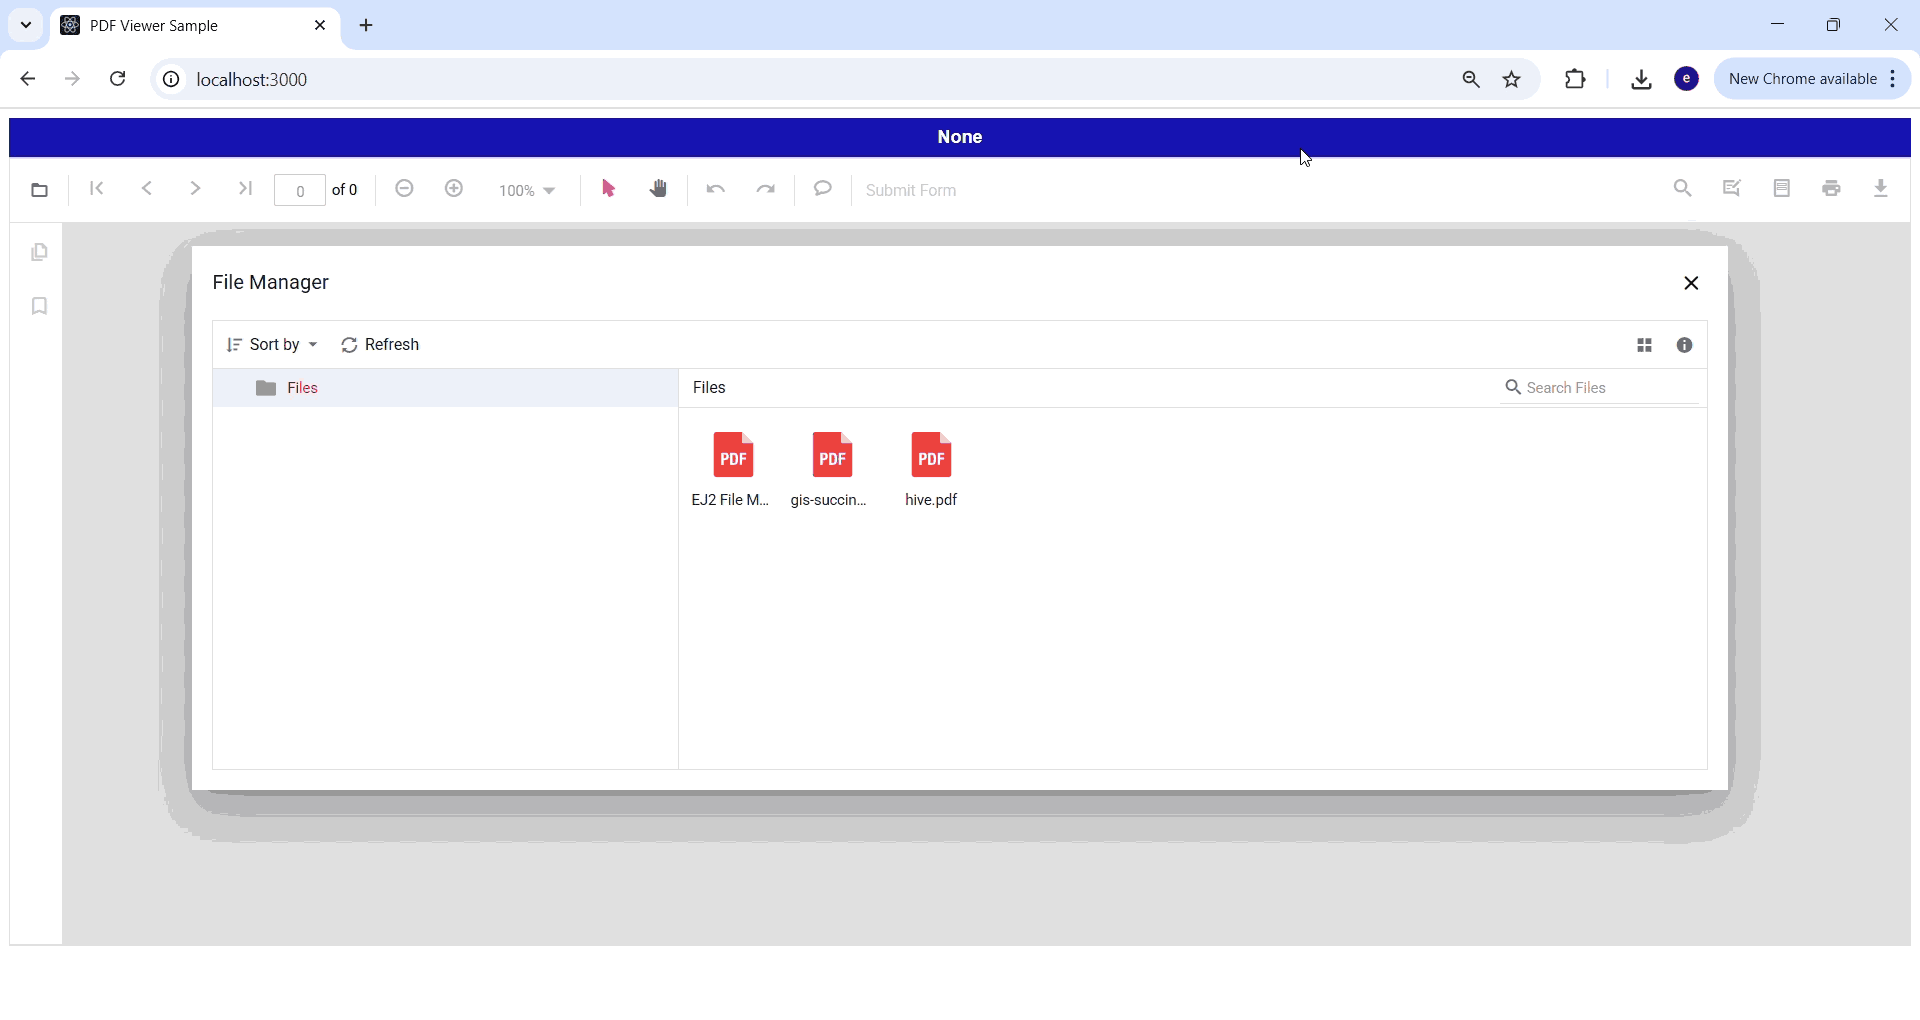Open the Sort by dropdown

[272, 345]
